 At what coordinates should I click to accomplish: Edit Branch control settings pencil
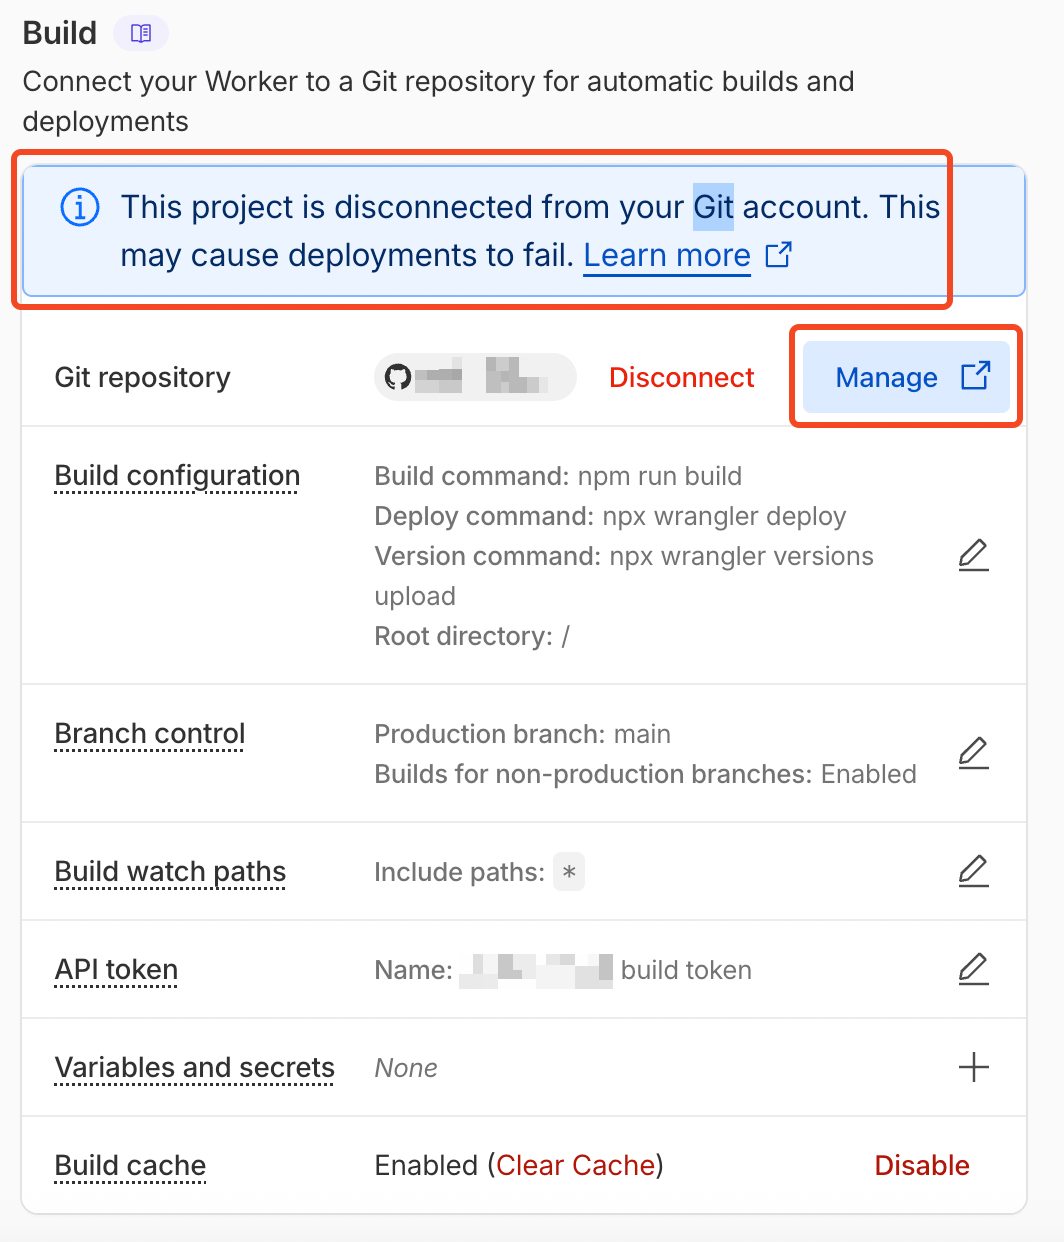(x=973, y=753)
